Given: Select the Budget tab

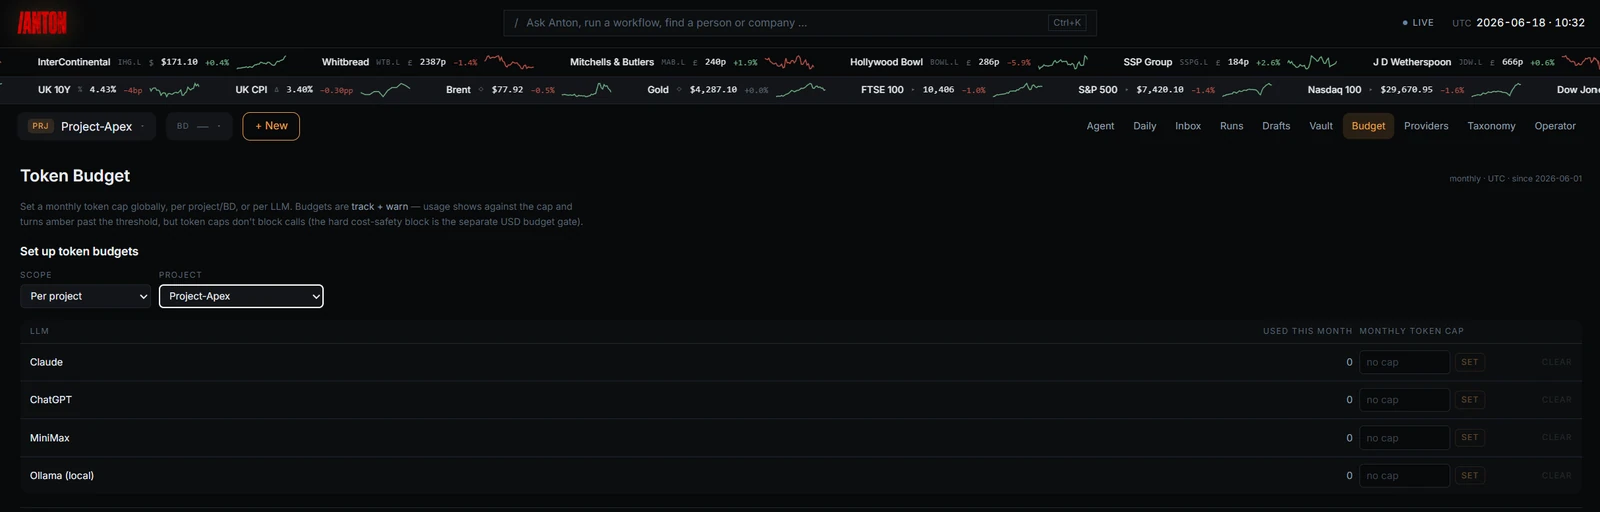Looking at the screenshot, I should click(1368, 126).
